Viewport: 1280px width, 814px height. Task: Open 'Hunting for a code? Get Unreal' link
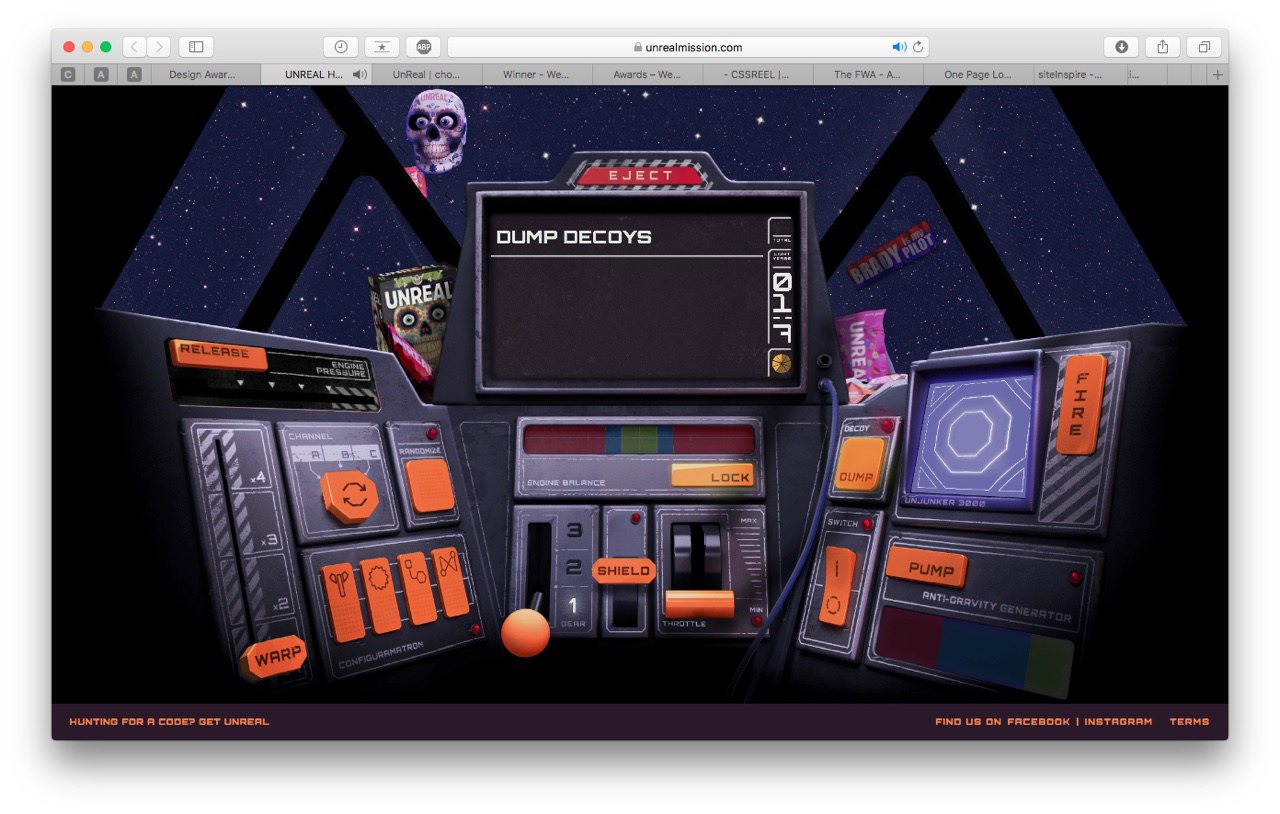tap(169, 721)
